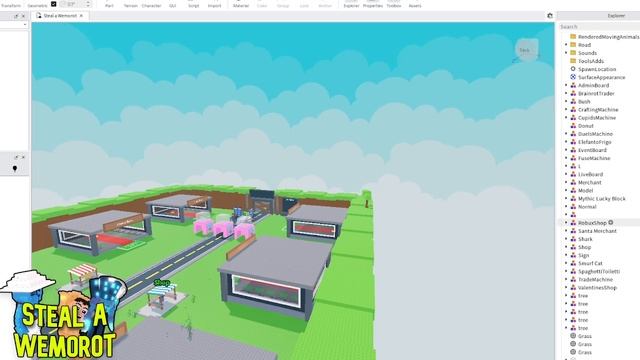Select the Normal row in Explorer
Viewport: 640px width, 360px height.
(x=599, y=207)
